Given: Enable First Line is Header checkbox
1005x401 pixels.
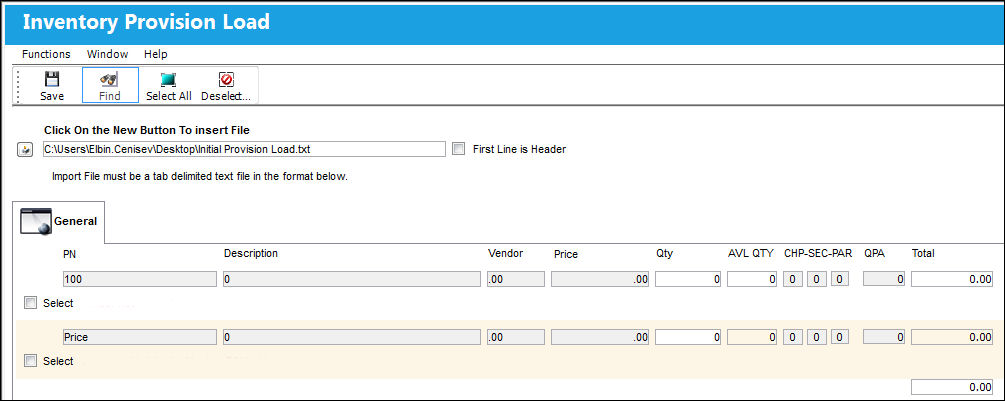Looking at the screenshot, I should (458, 149).
